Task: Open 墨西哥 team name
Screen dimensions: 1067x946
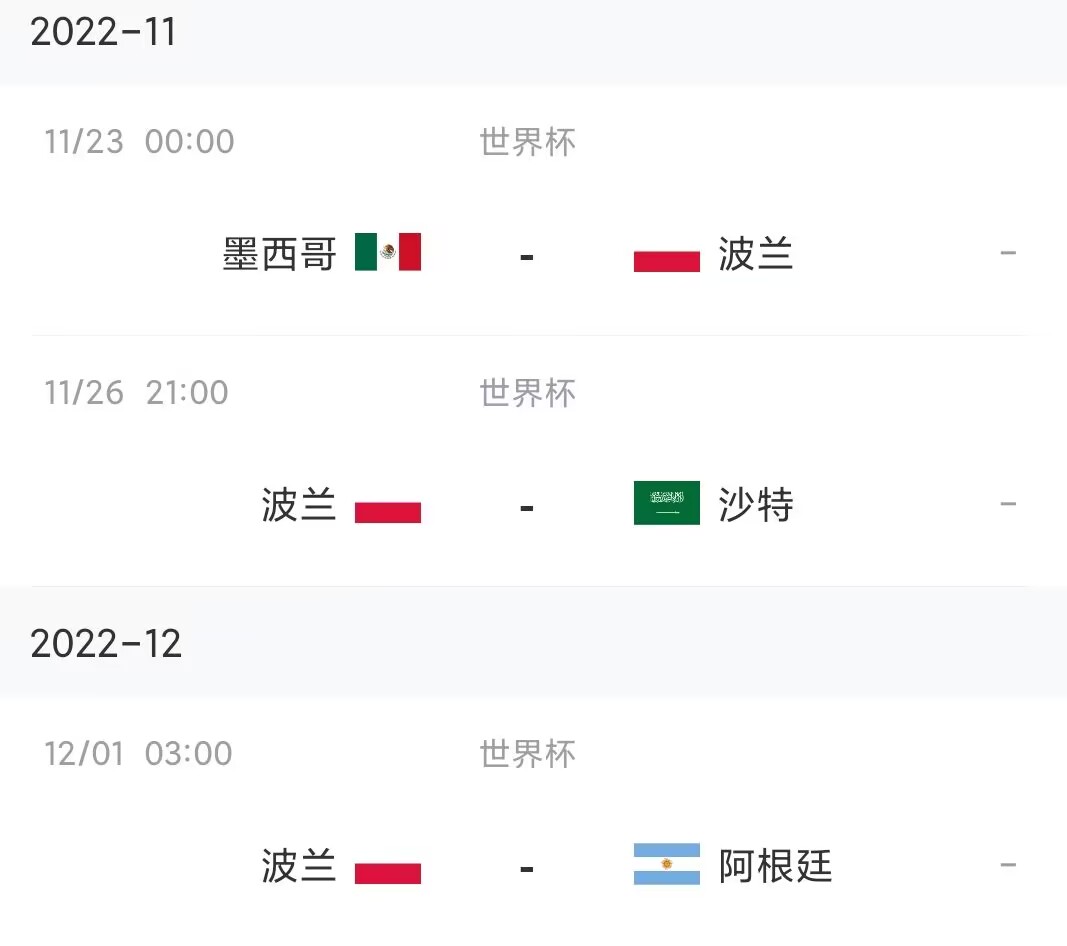Action: 280,254
